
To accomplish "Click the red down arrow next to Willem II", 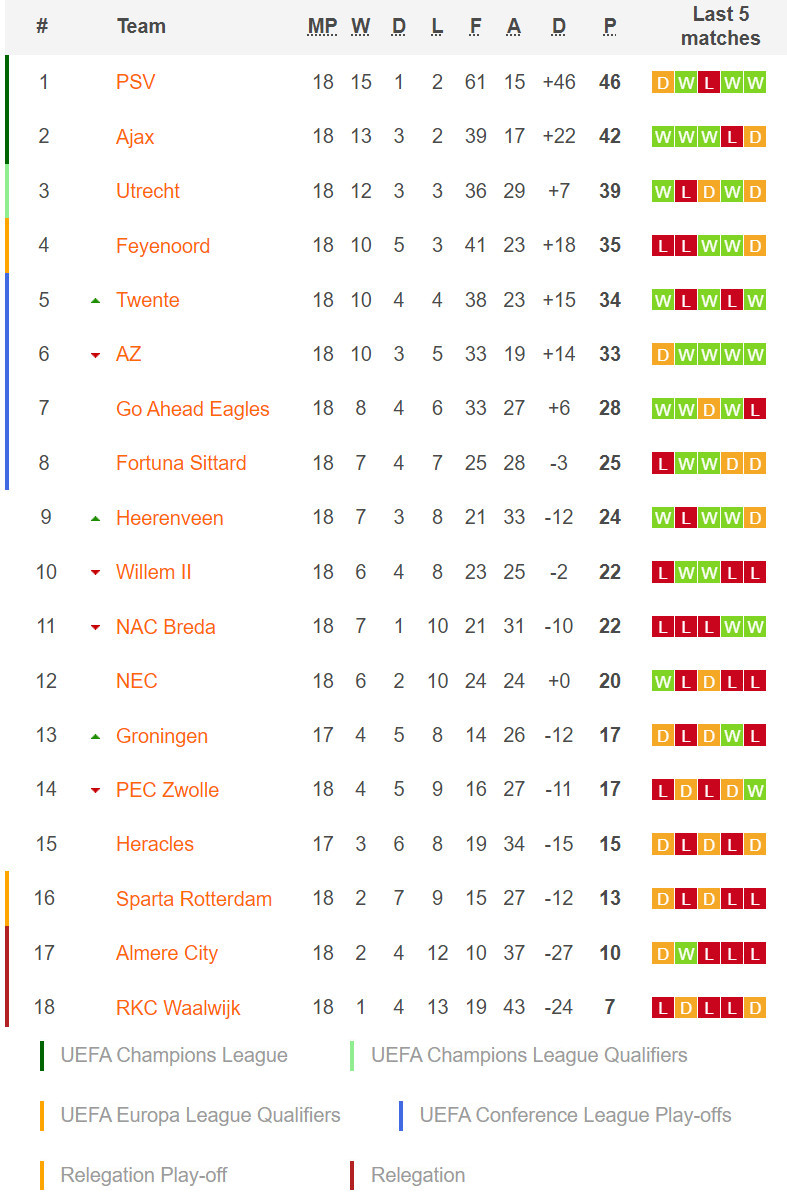I will (x=96, y=573).
